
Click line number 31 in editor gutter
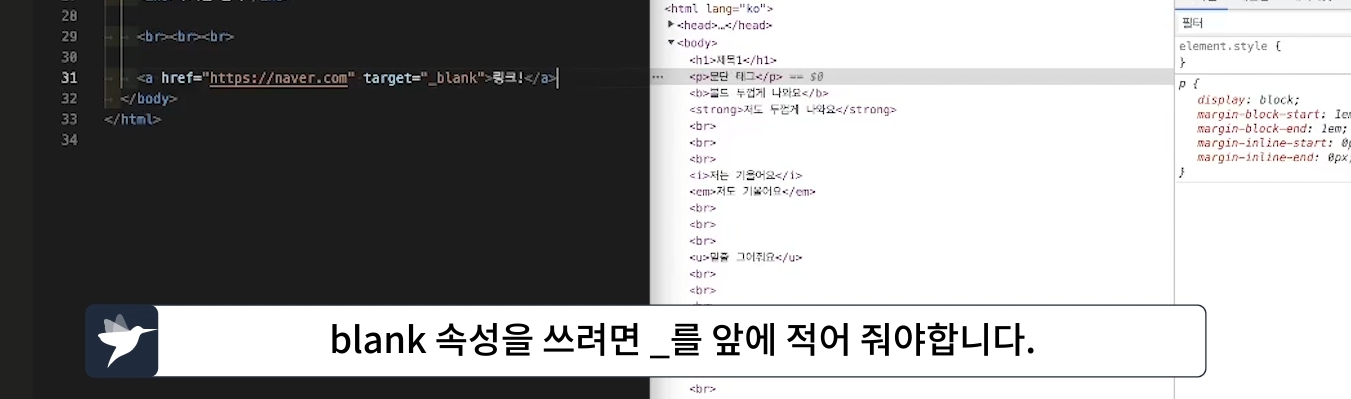[x=69, y=78]
